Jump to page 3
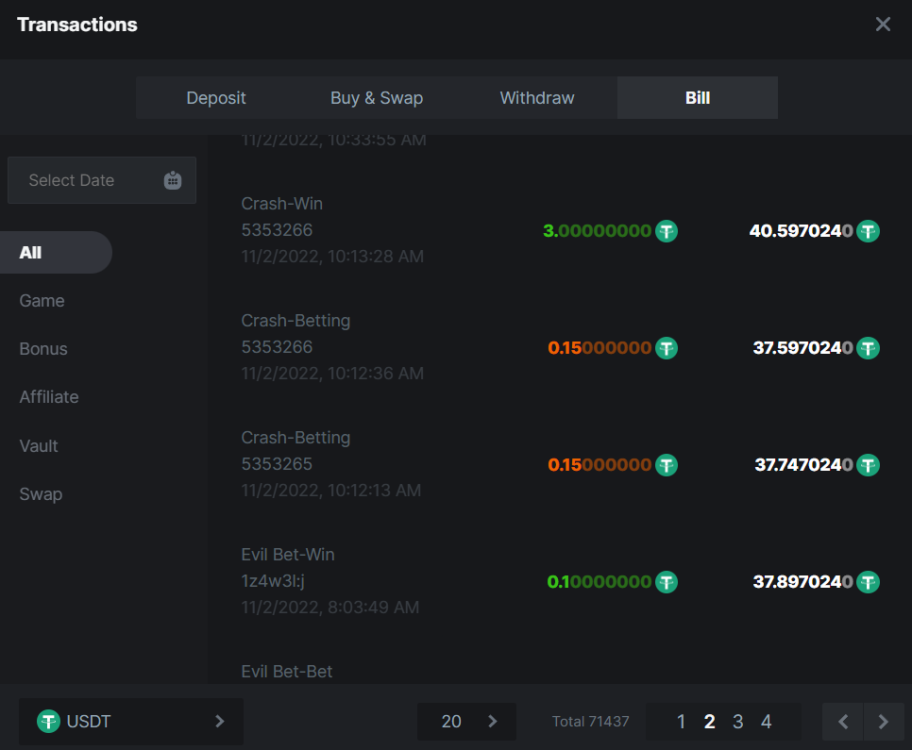Viewport: 912px width, 750px height. 738,722
